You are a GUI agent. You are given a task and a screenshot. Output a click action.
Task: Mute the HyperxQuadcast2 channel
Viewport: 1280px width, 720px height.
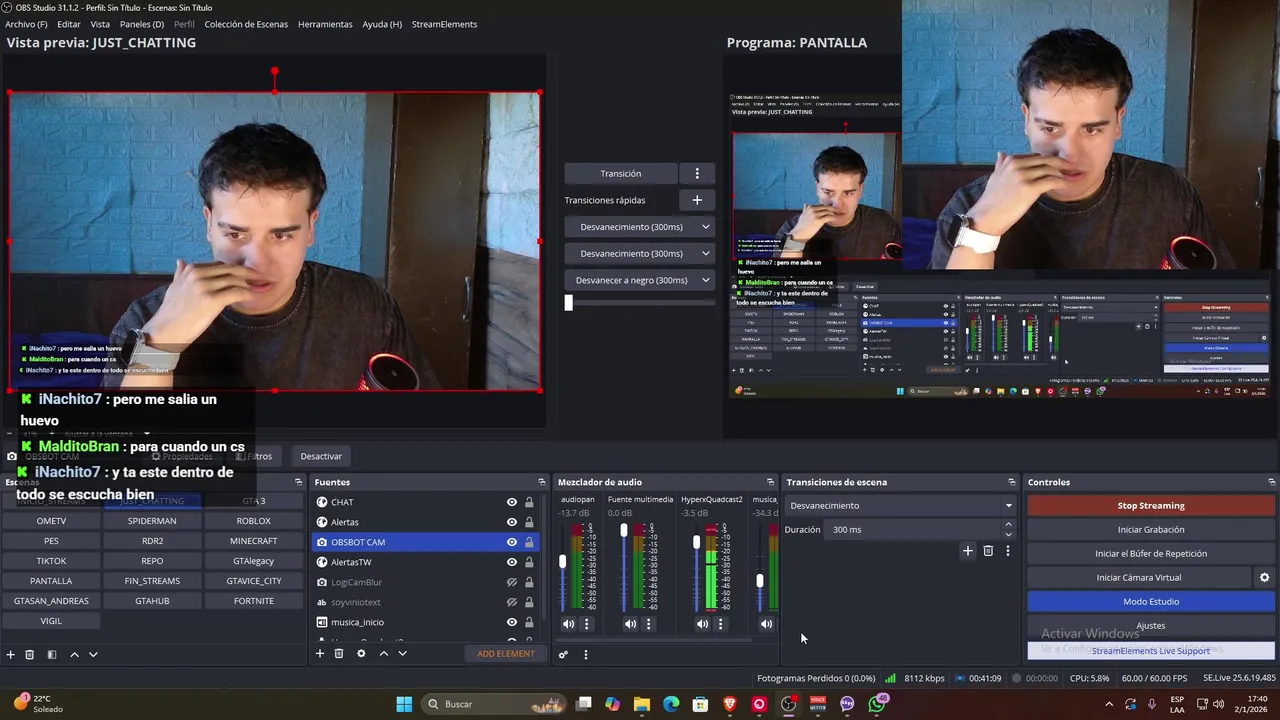[x=702, y=624]
